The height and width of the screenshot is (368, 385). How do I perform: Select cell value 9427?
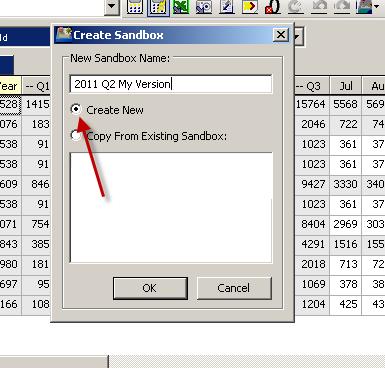point(312,184)
